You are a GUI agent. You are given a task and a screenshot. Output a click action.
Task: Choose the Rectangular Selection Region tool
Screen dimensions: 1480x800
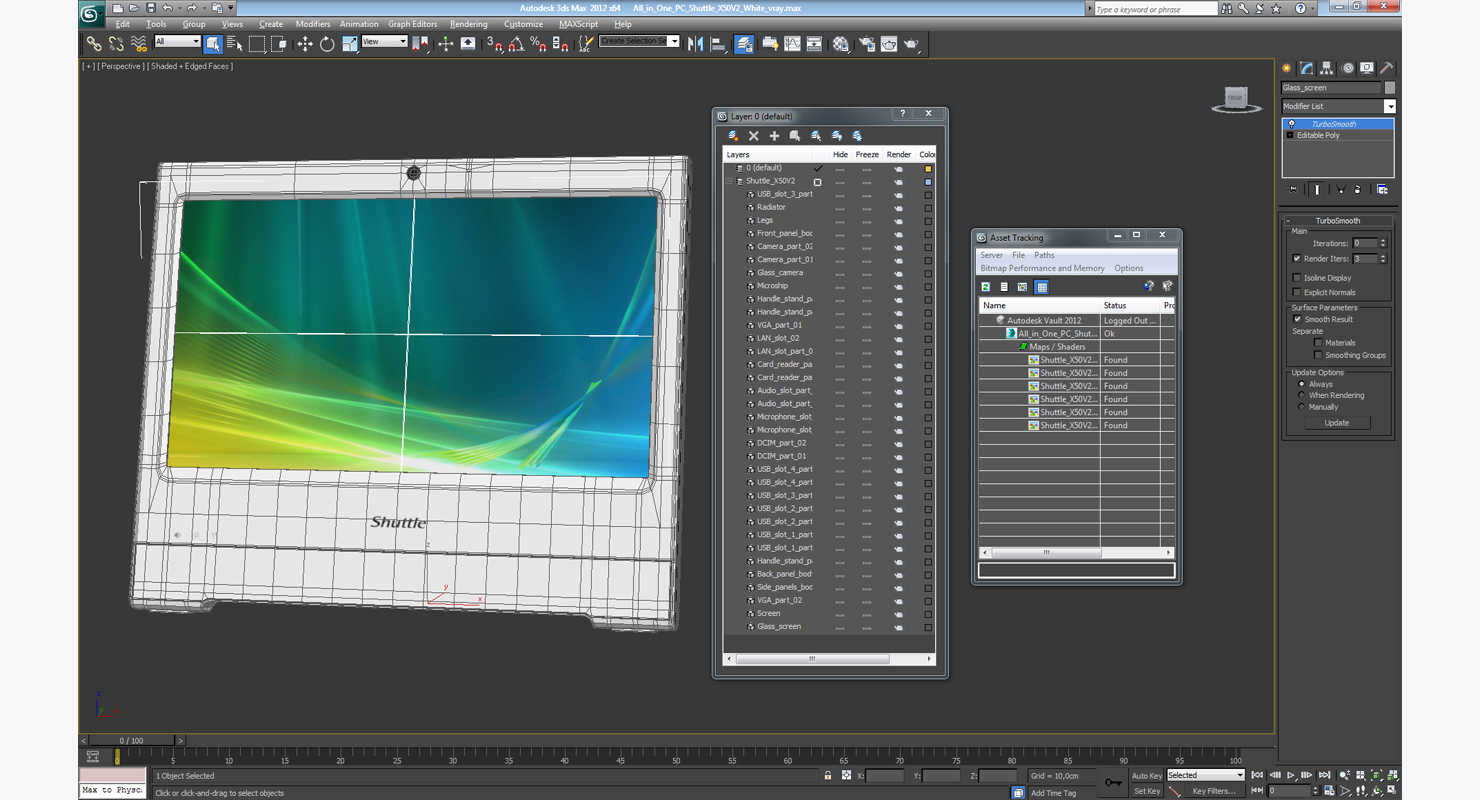257,44
